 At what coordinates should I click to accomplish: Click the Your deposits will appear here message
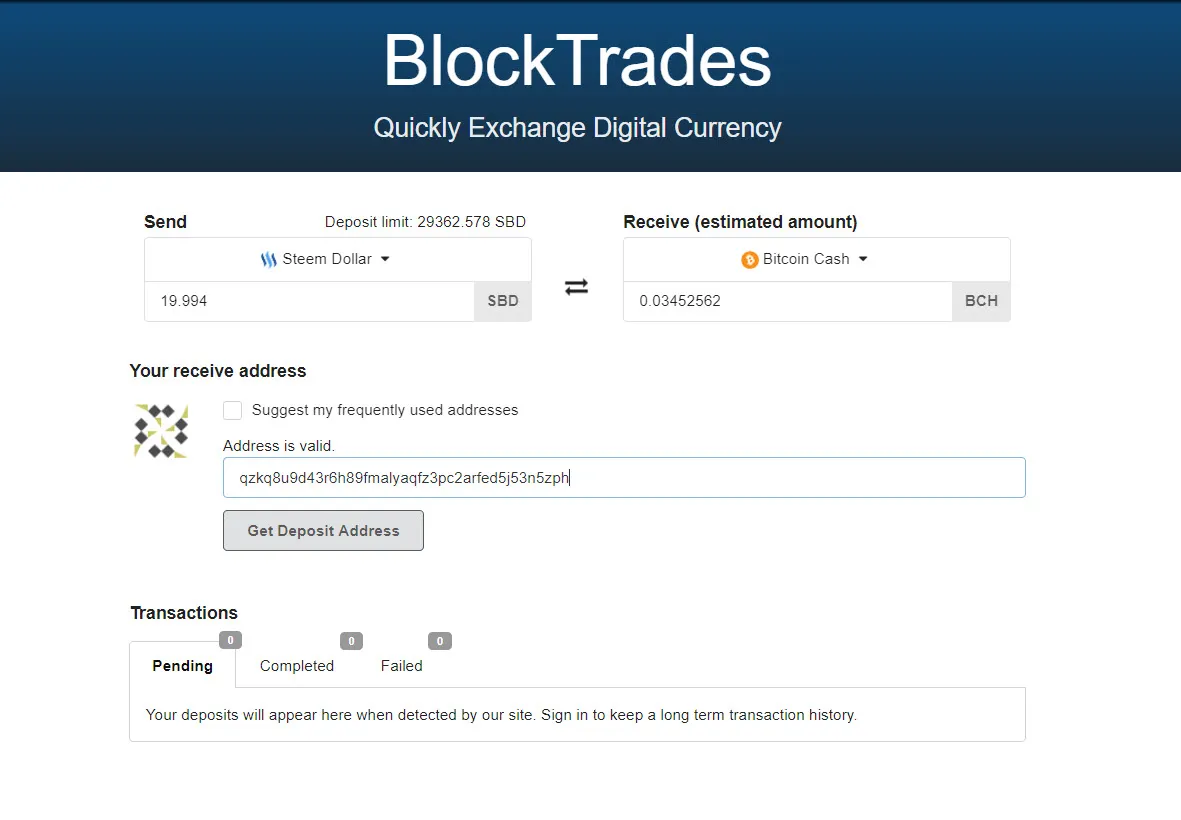pyautogui.click(x=501, y=715)
